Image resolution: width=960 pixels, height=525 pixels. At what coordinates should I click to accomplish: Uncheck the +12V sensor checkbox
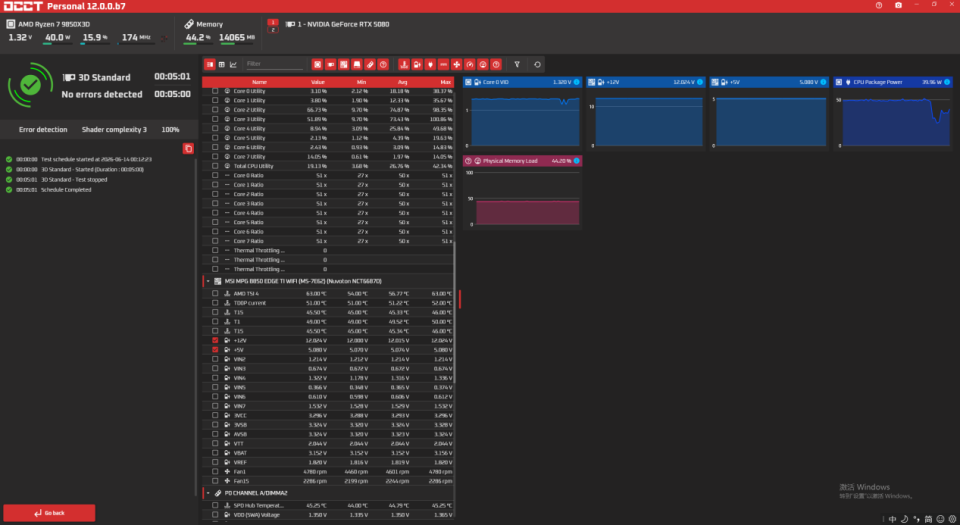tap(215, 340)
